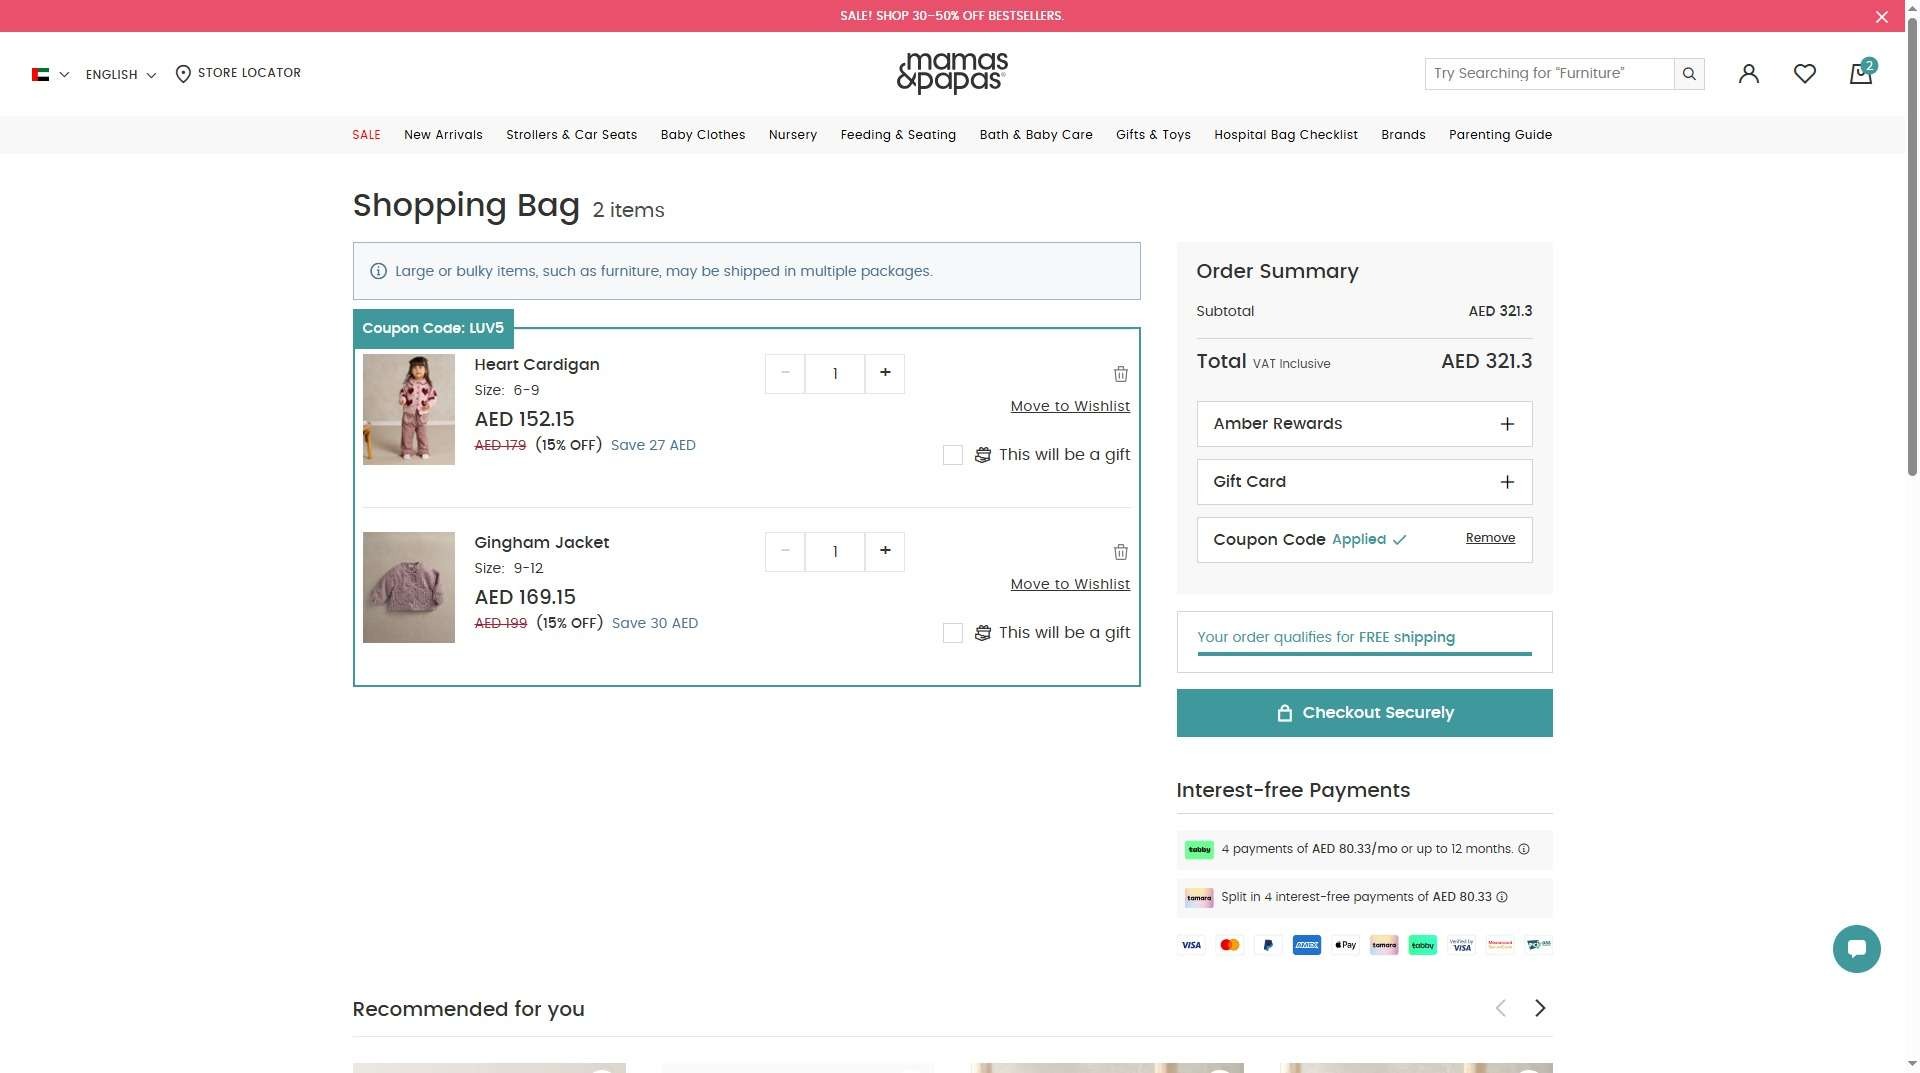Open the Nursery menu

click(x=792, y=135)
